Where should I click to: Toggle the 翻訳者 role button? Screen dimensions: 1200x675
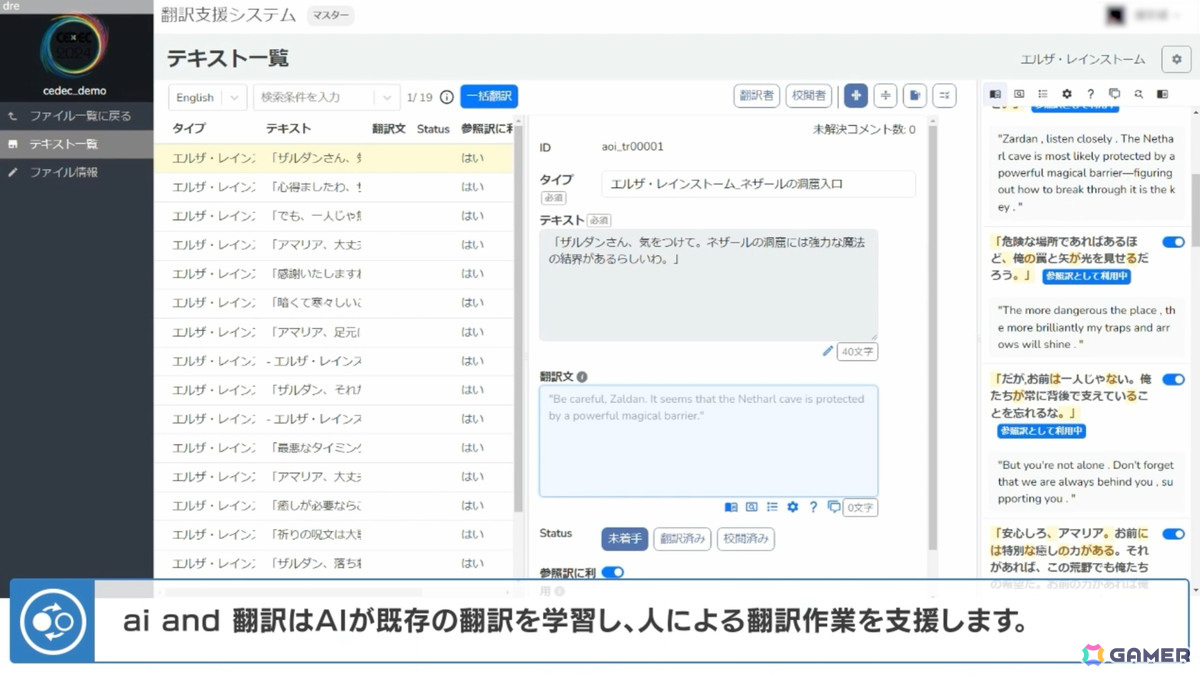[757, 95]
